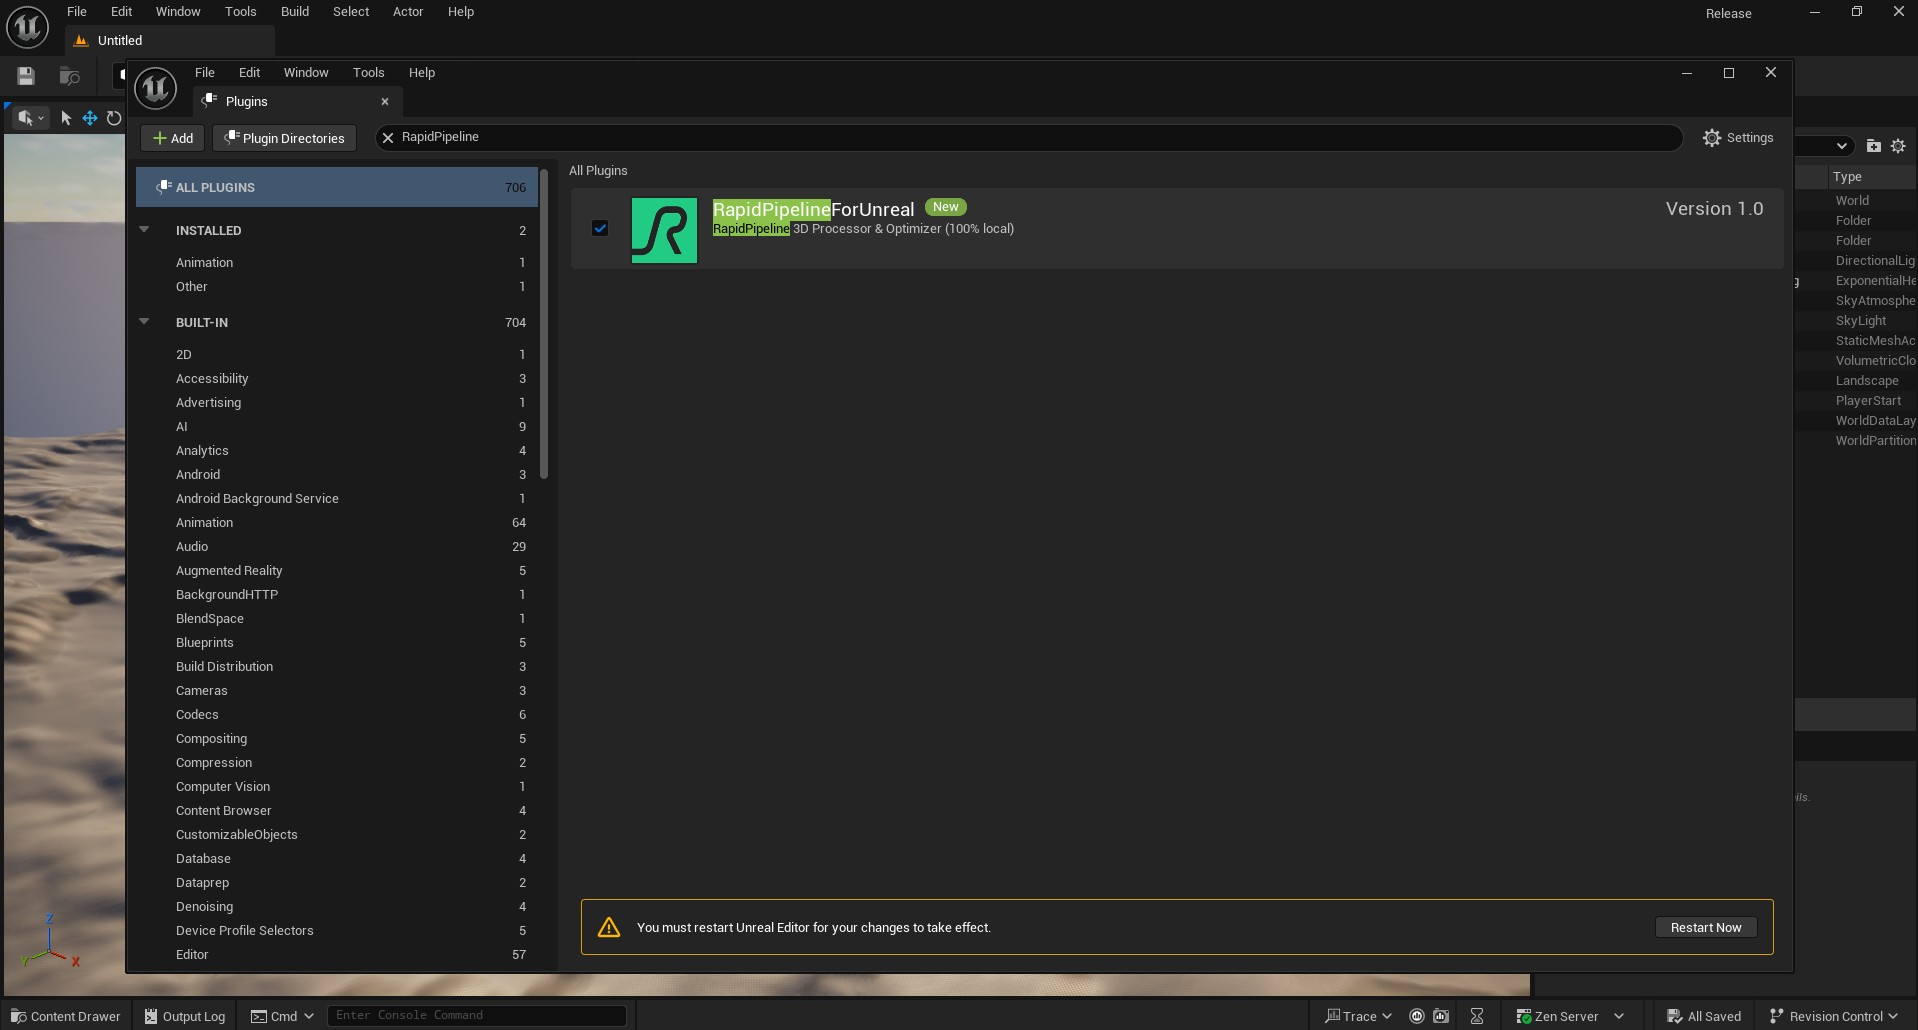Viewport: 1918px width, 1030px height.
Task: Open Content Drawer
Action: click(x=66, y=1016)
